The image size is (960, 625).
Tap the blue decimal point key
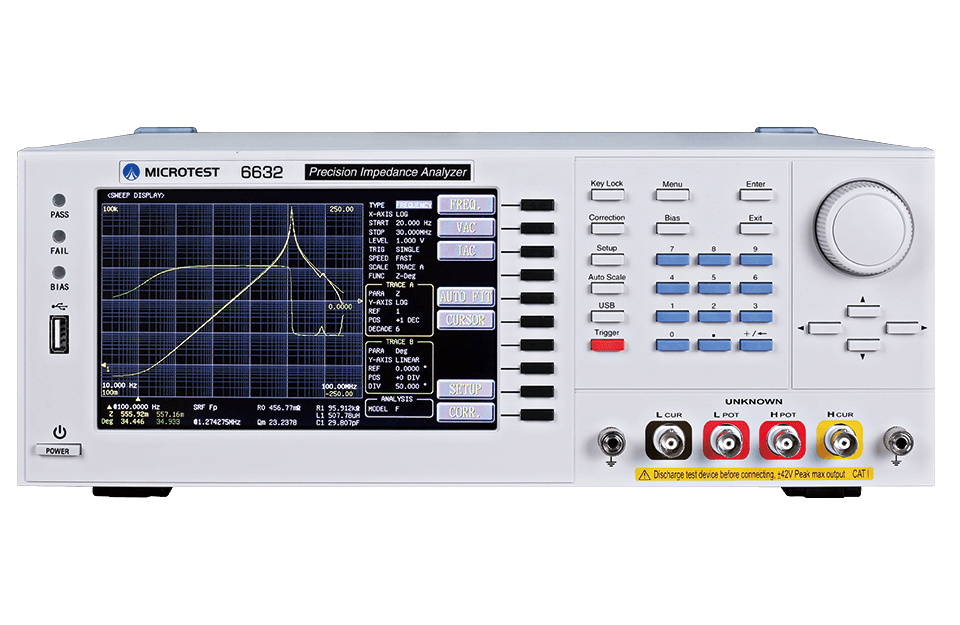[714, 345]
